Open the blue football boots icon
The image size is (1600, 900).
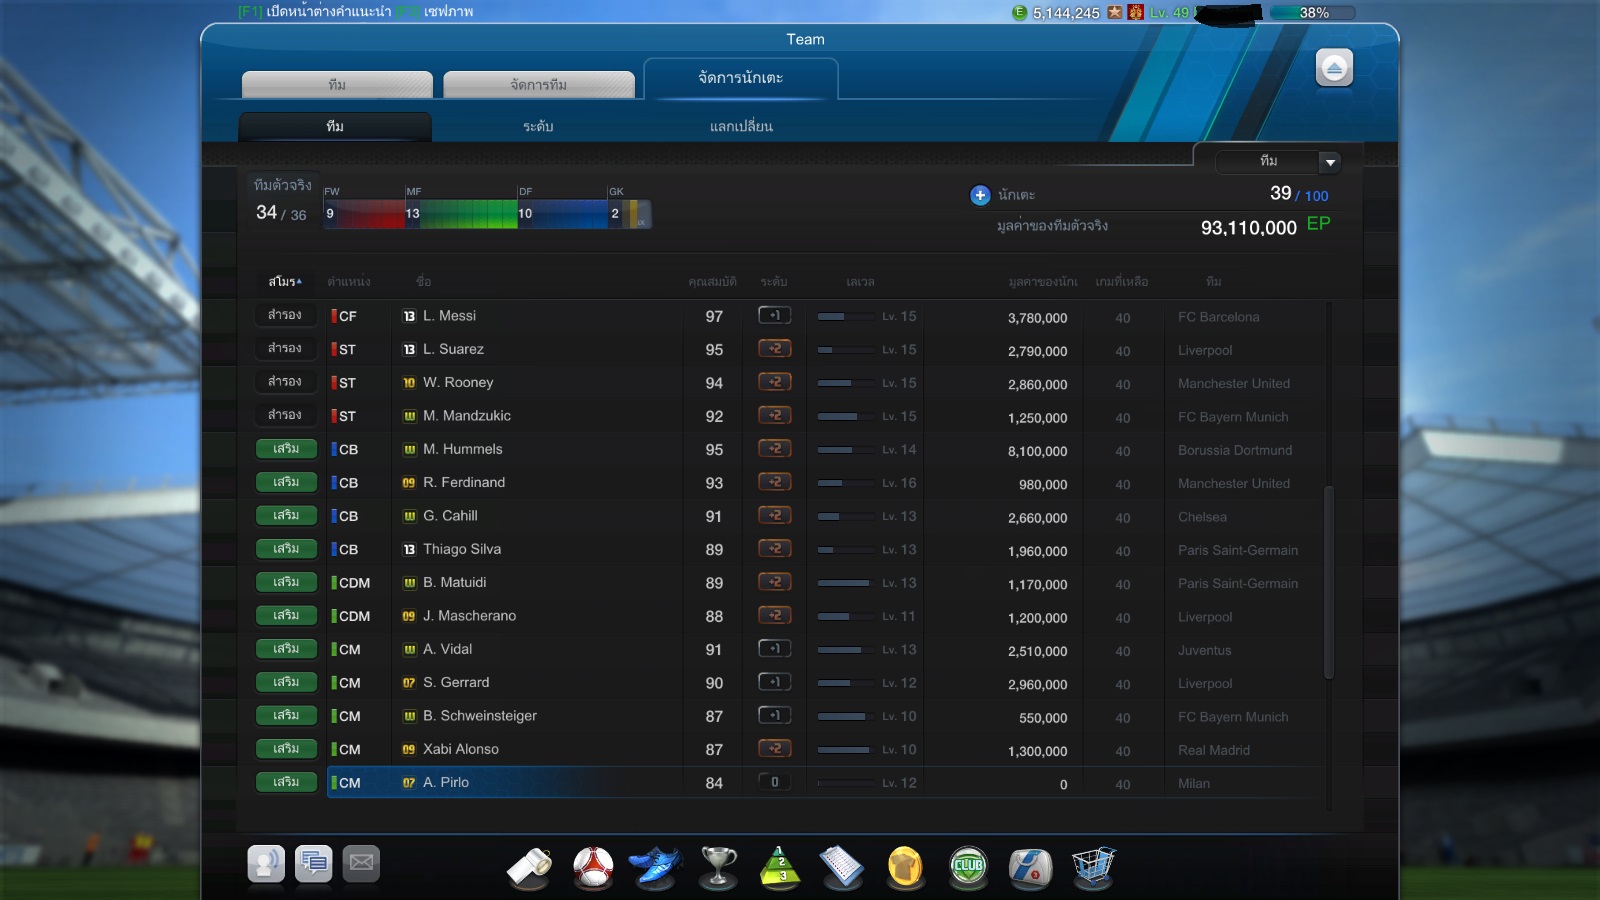click(x=655, y=866)
